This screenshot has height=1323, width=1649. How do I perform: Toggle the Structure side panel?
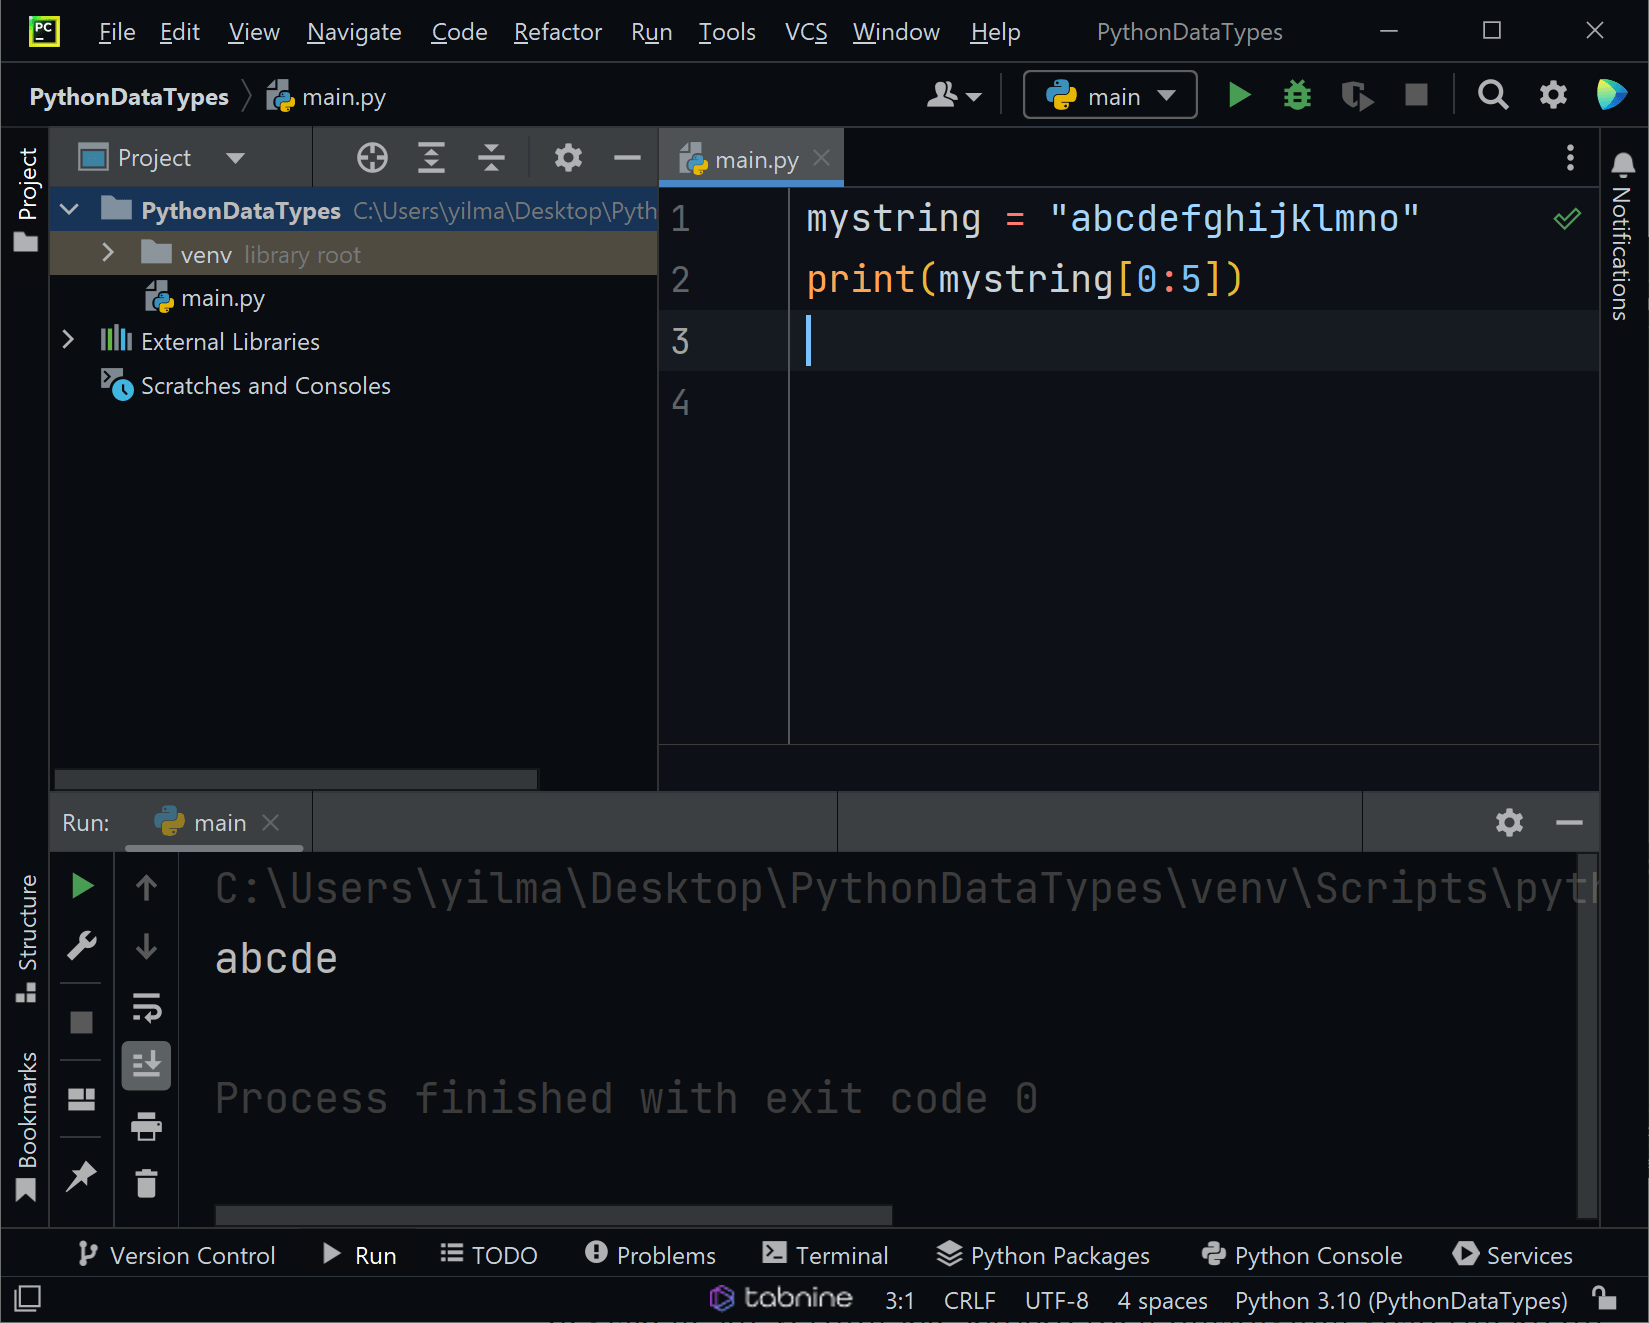coord(27,938)
